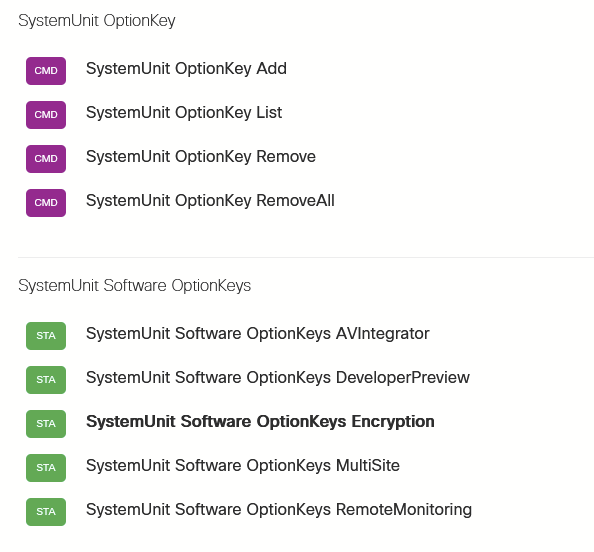Click the STA badge beside Encryption

[x=46, y=424]
